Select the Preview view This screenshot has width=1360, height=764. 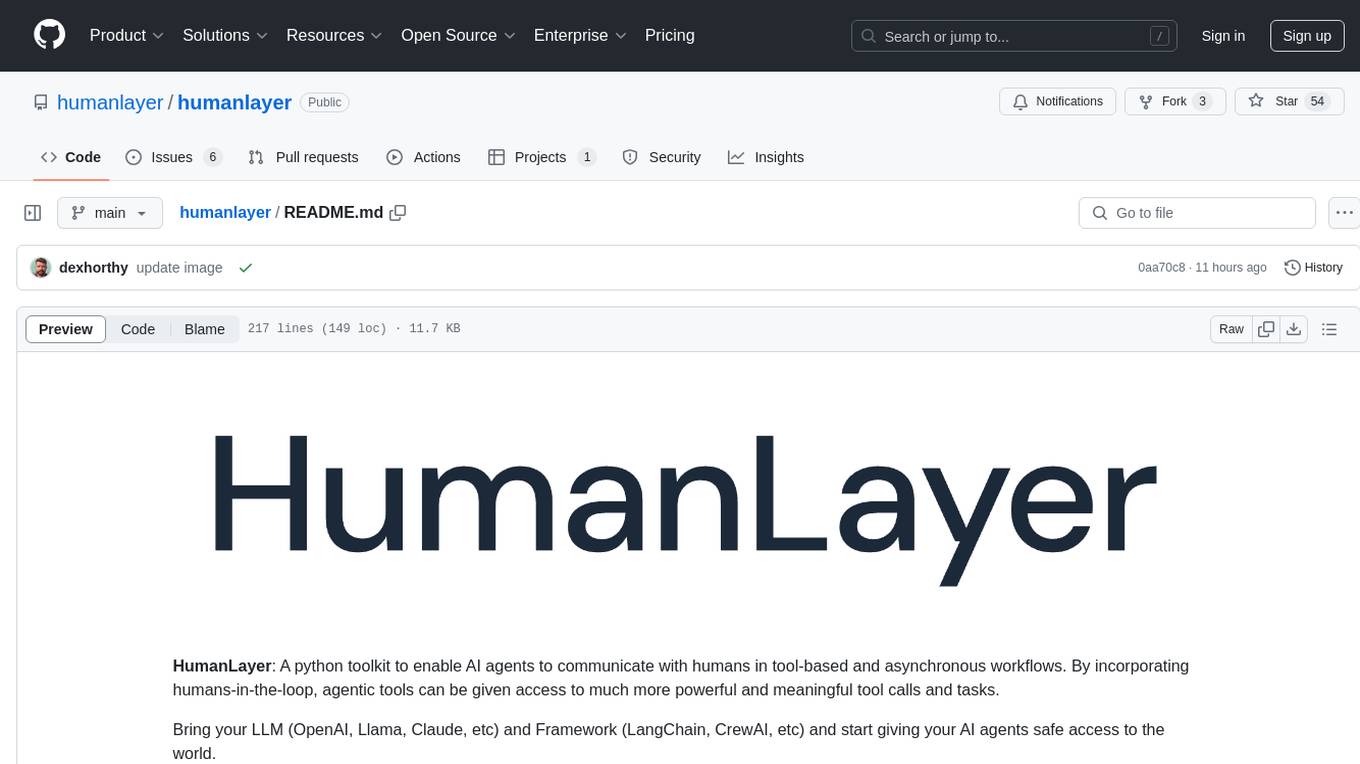[66, 329]
